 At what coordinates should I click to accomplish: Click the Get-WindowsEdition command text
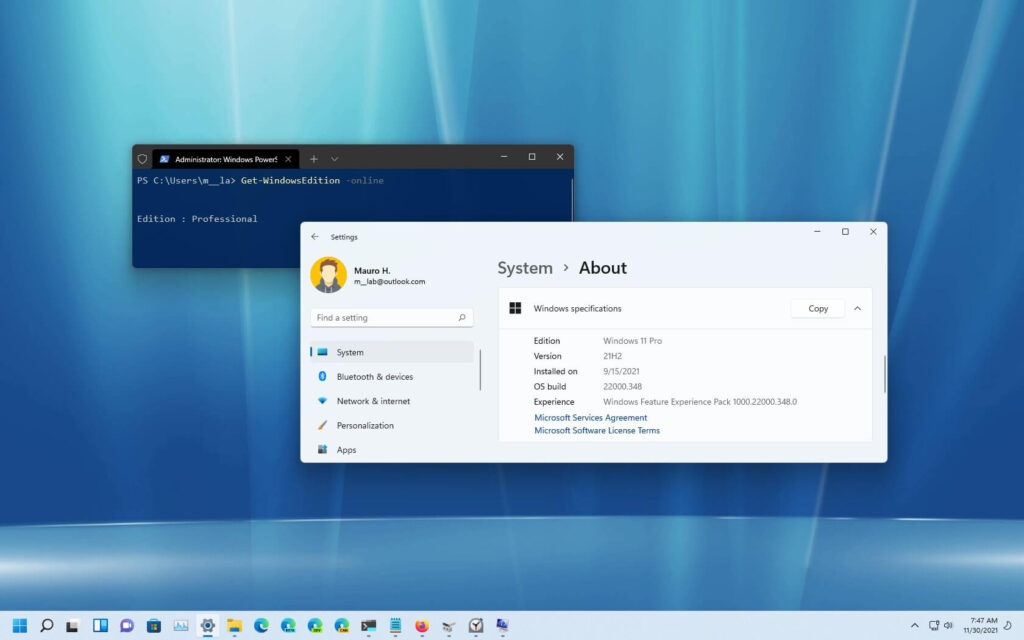(x=290, y=180)
